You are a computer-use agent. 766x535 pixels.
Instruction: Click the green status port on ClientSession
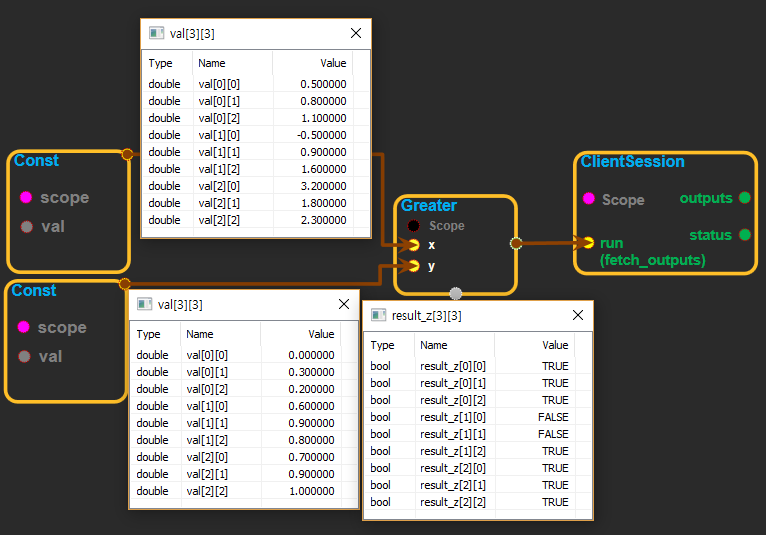coord(744,235)
